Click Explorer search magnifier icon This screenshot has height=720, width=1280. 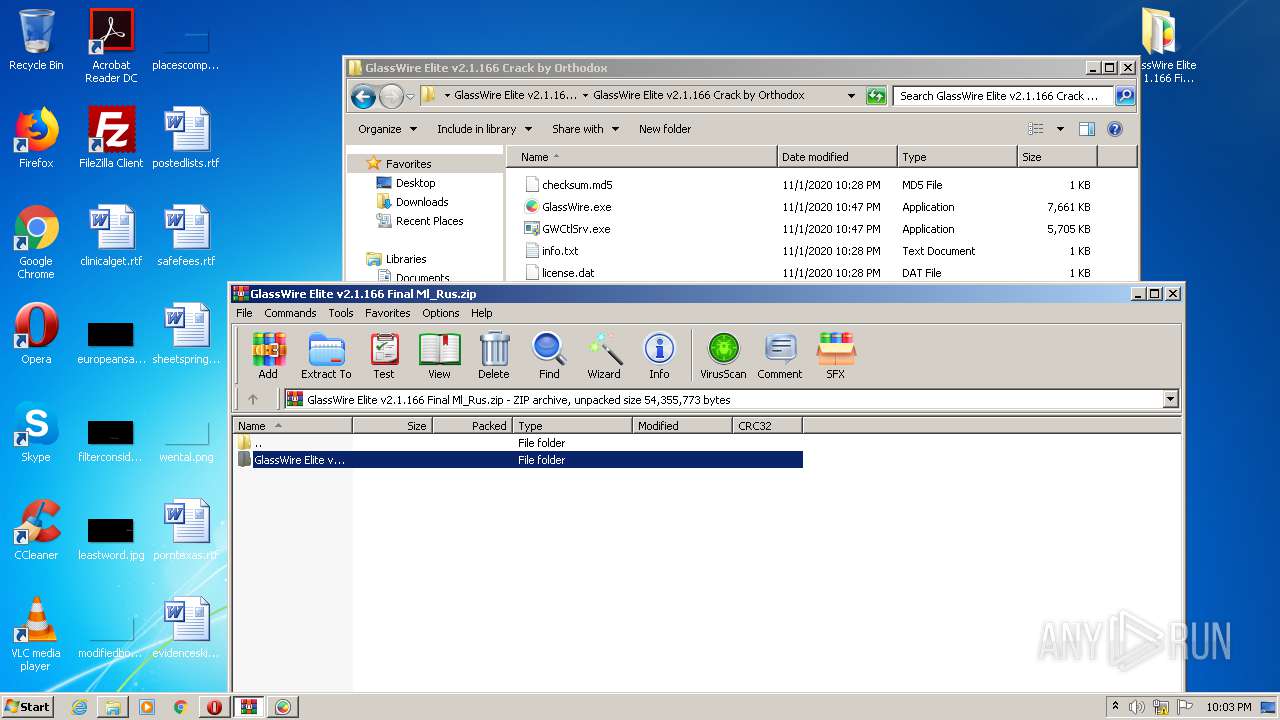1125,96
